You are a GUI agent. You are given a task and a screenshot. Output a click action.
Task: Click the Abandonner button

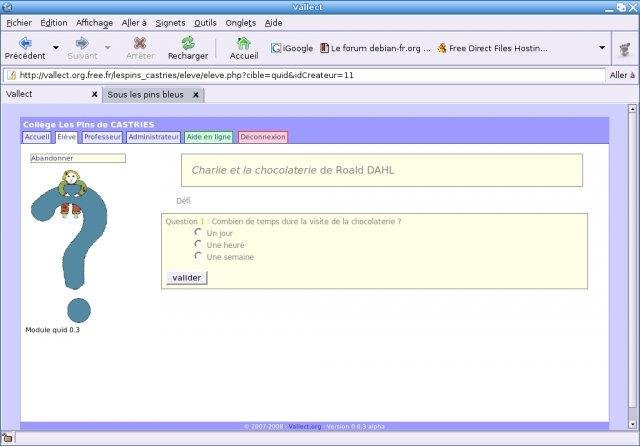tap(78, 158)
